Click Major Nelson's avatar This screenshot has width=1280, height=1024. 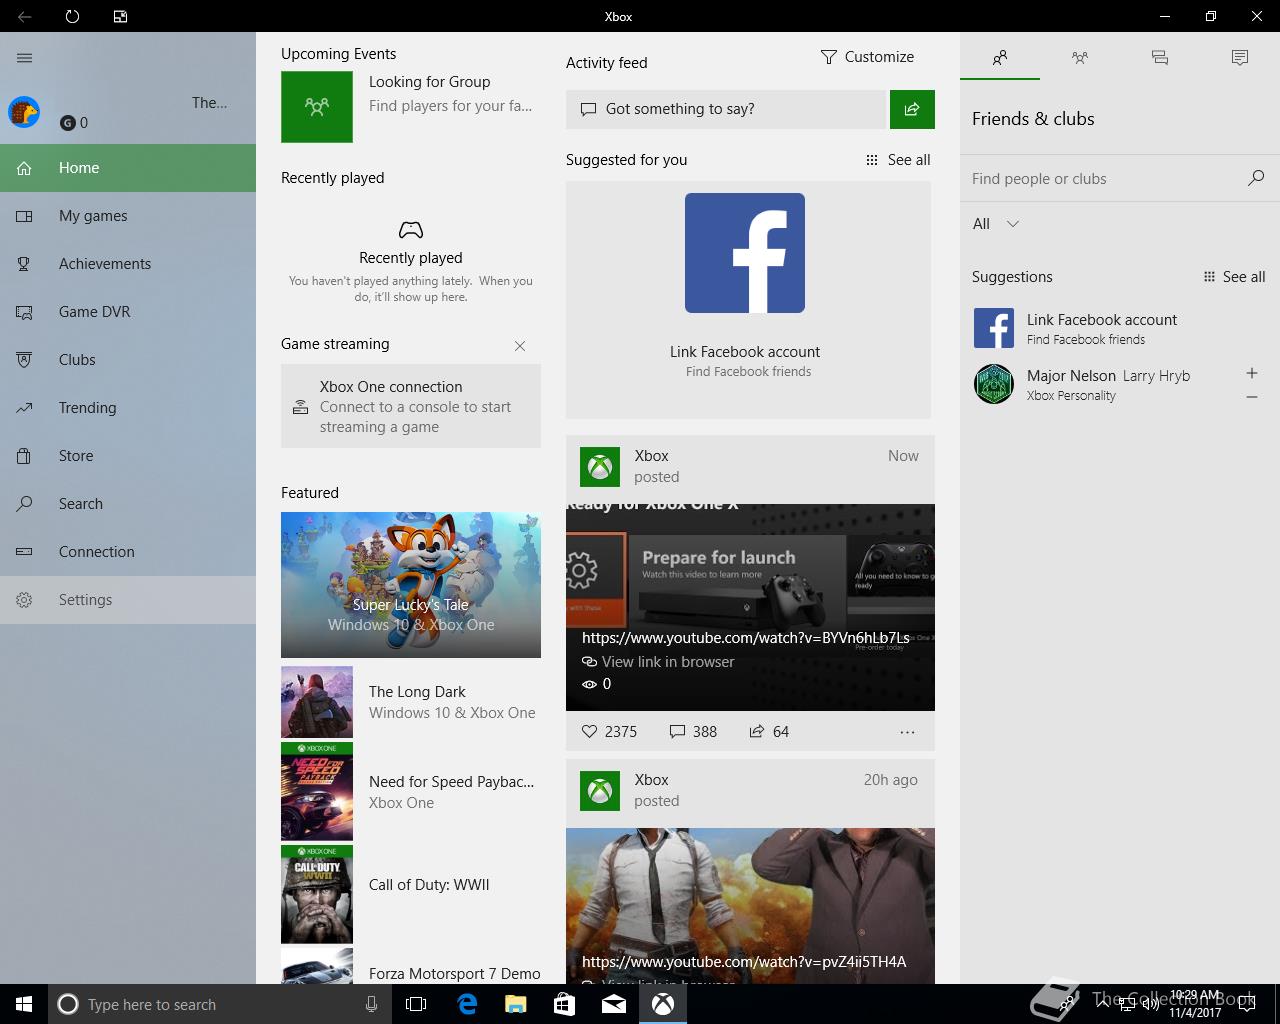(994, 384)
